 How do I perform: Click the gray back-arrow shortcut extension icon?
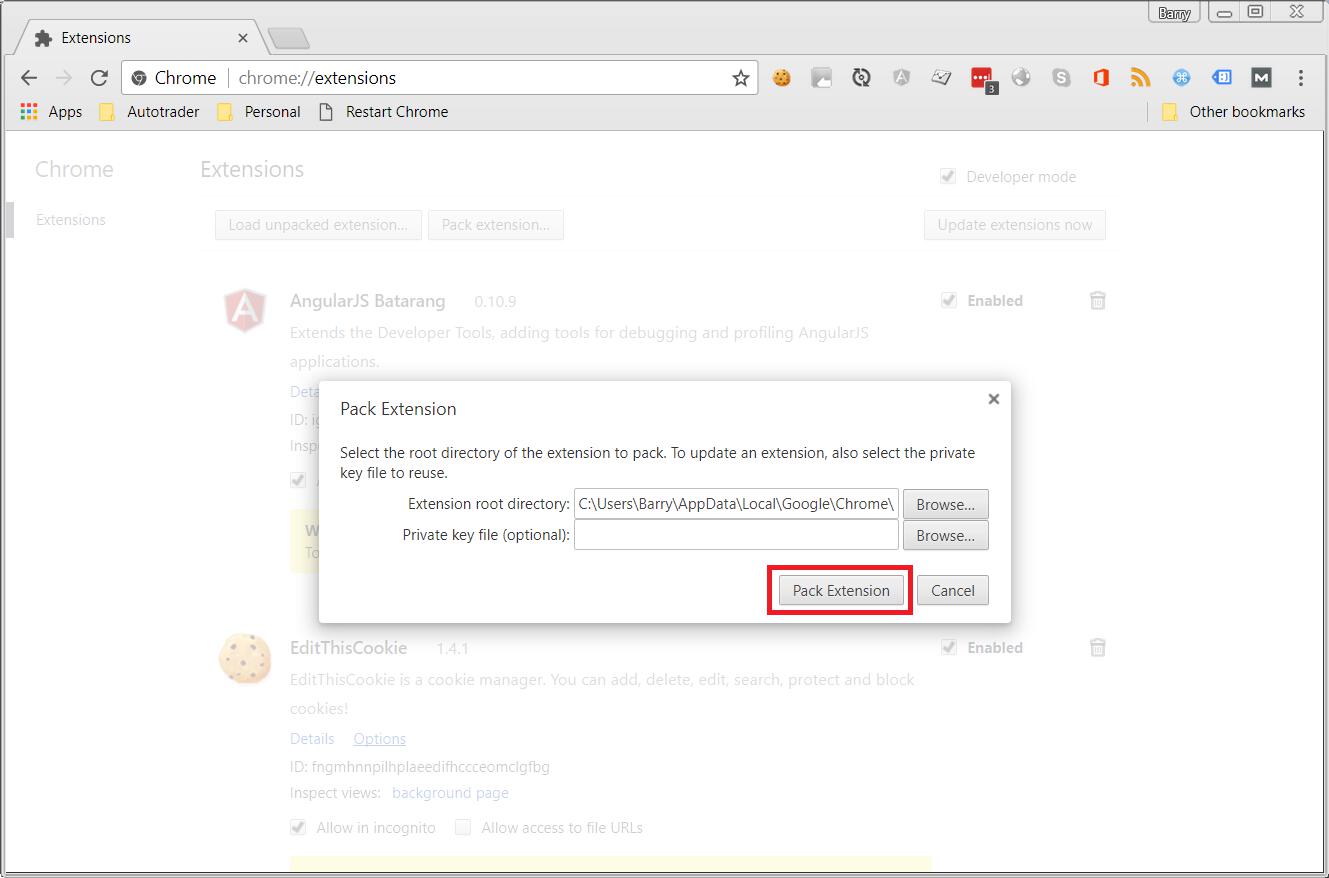tap(821, 78)
